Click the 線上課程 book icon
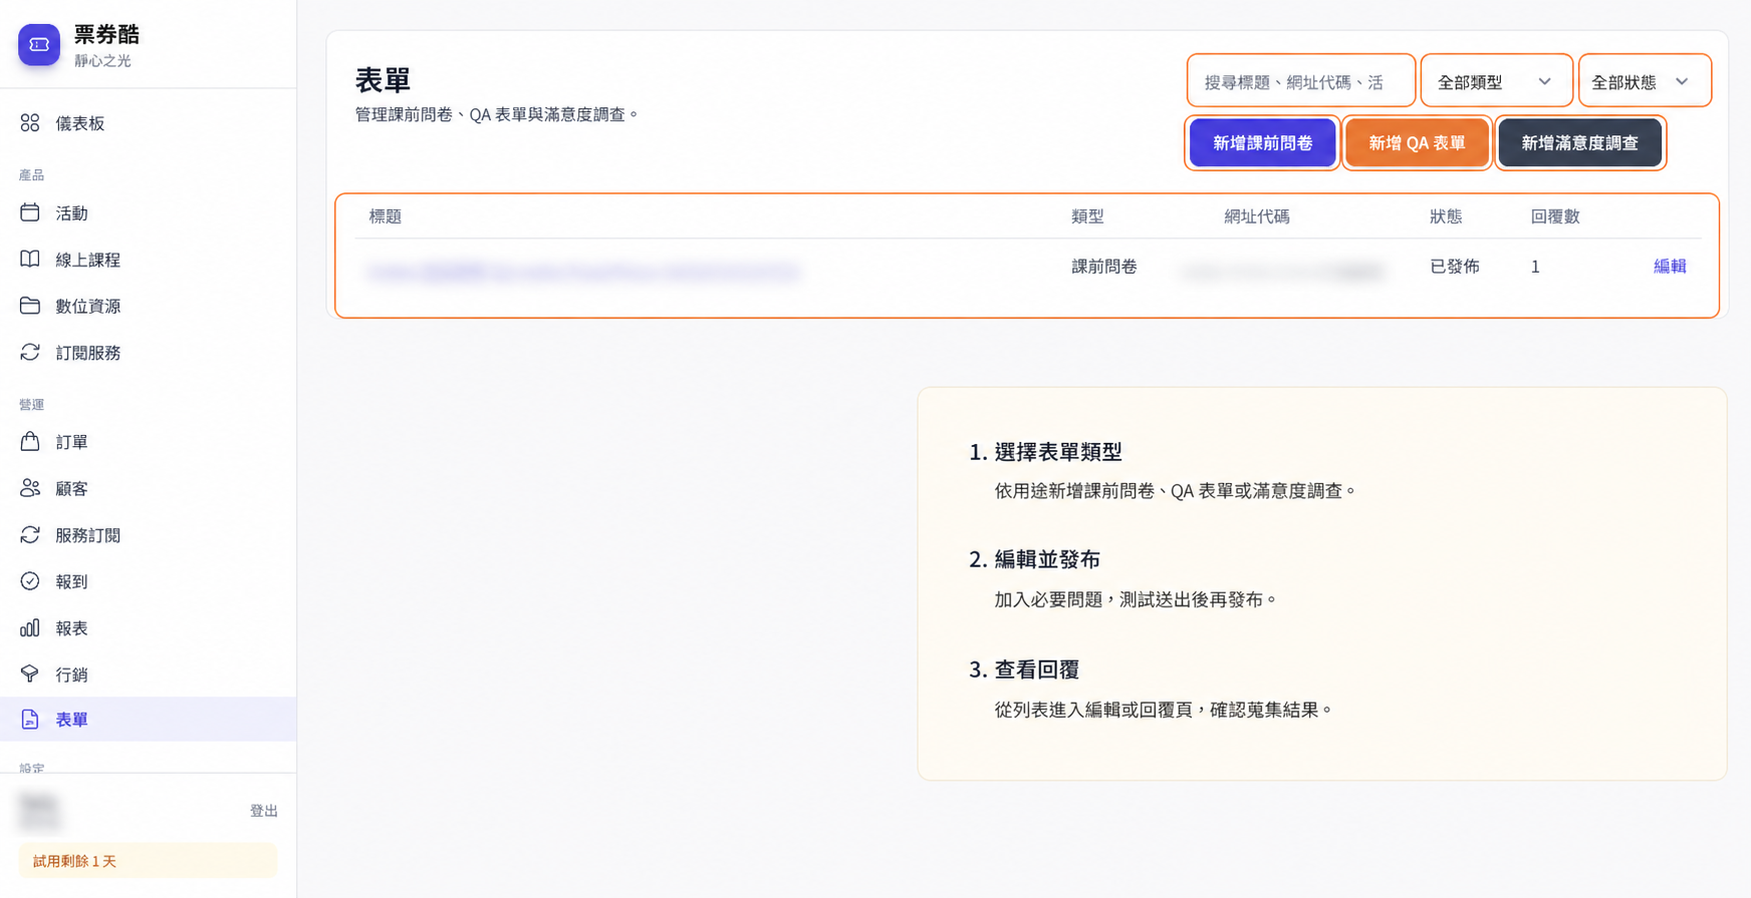The height and width of the screenshot is (898, 1751). click(30, 259)
